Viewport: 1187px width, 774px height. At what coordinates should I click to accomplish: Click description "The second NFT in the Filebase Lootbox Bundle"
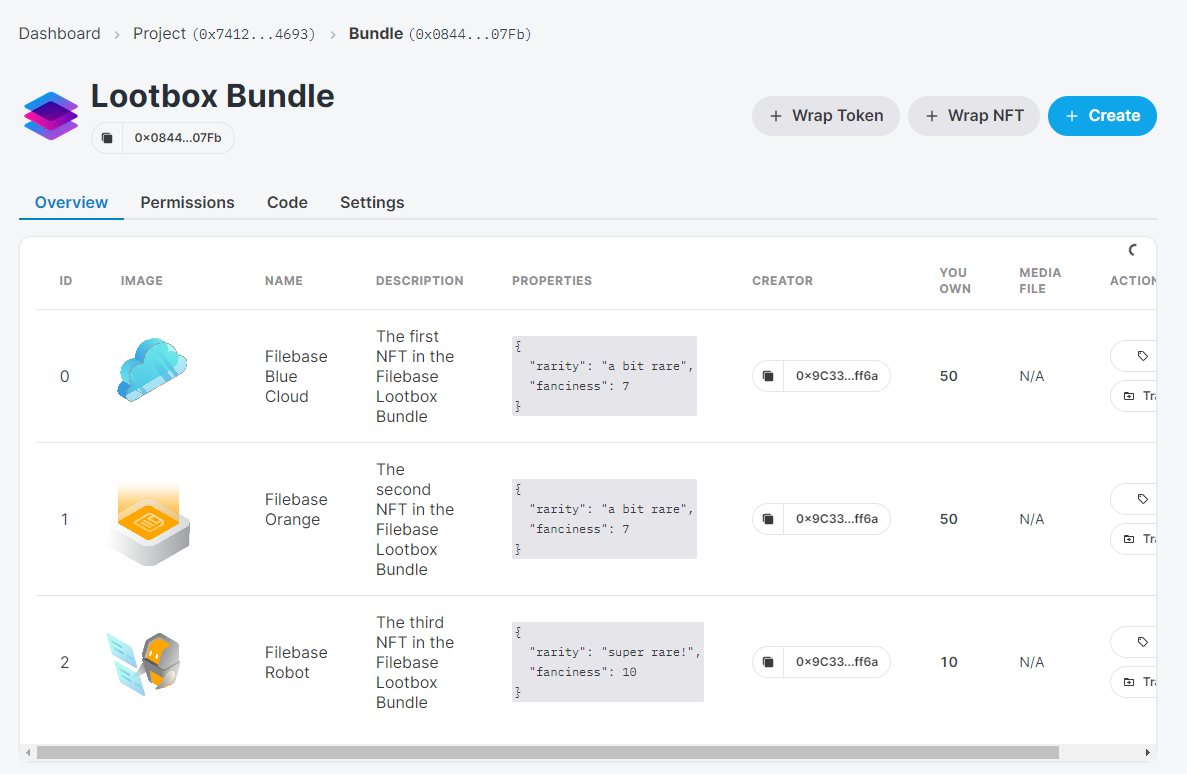tap(415, 520)
